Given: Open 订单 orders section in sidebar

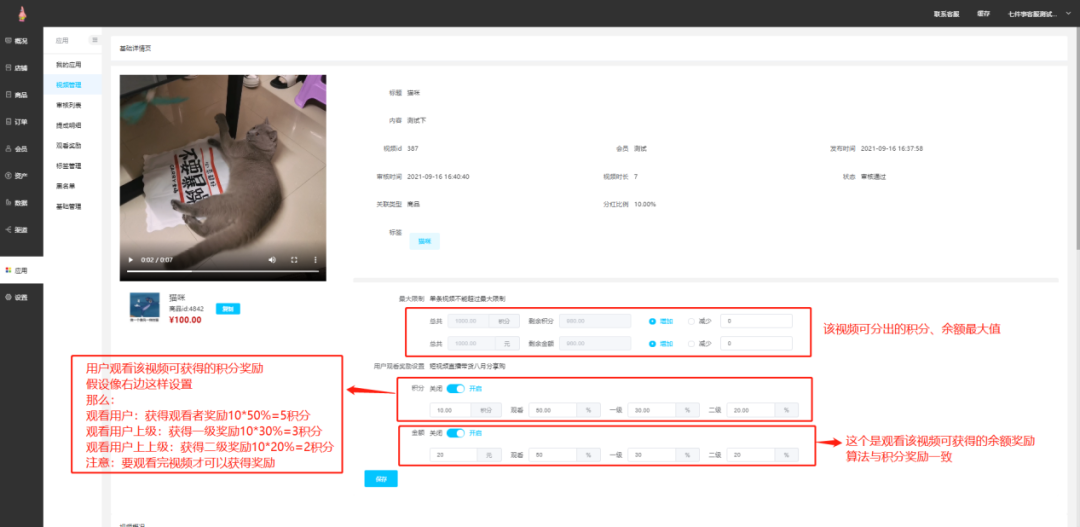Looking at the screenshot, I should (x=17, y=122).
